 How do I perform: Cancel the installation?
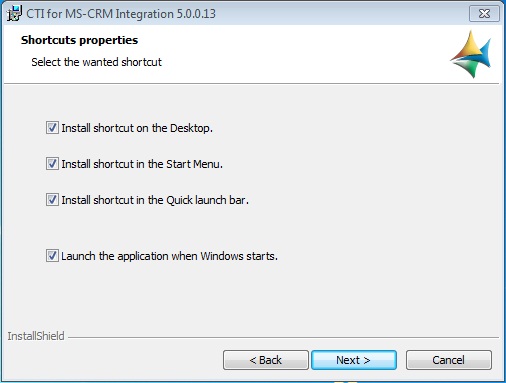[x=449, y=360]
